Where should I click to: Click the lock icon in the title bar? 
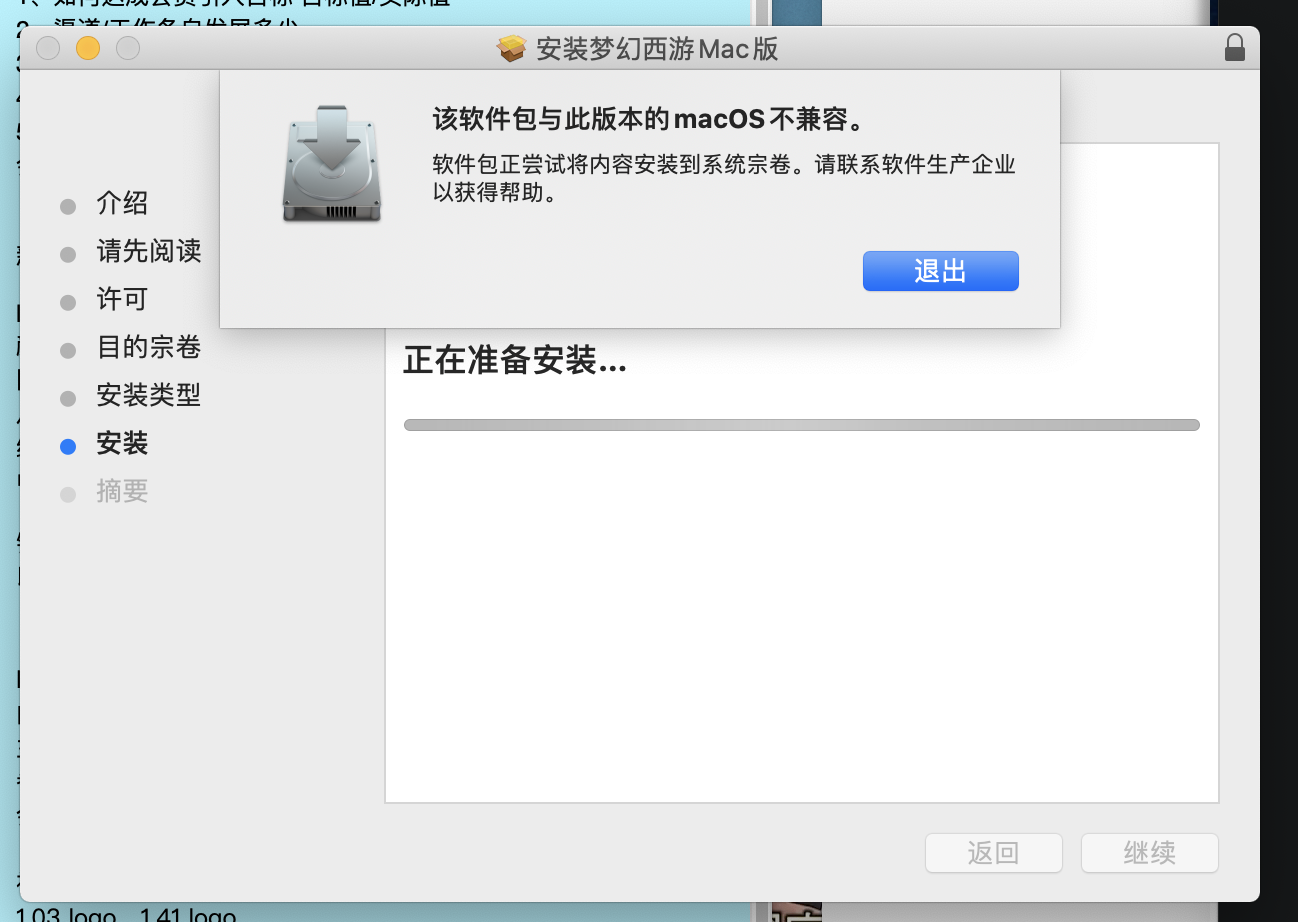pyautogui.click(x=1235, y=48)
